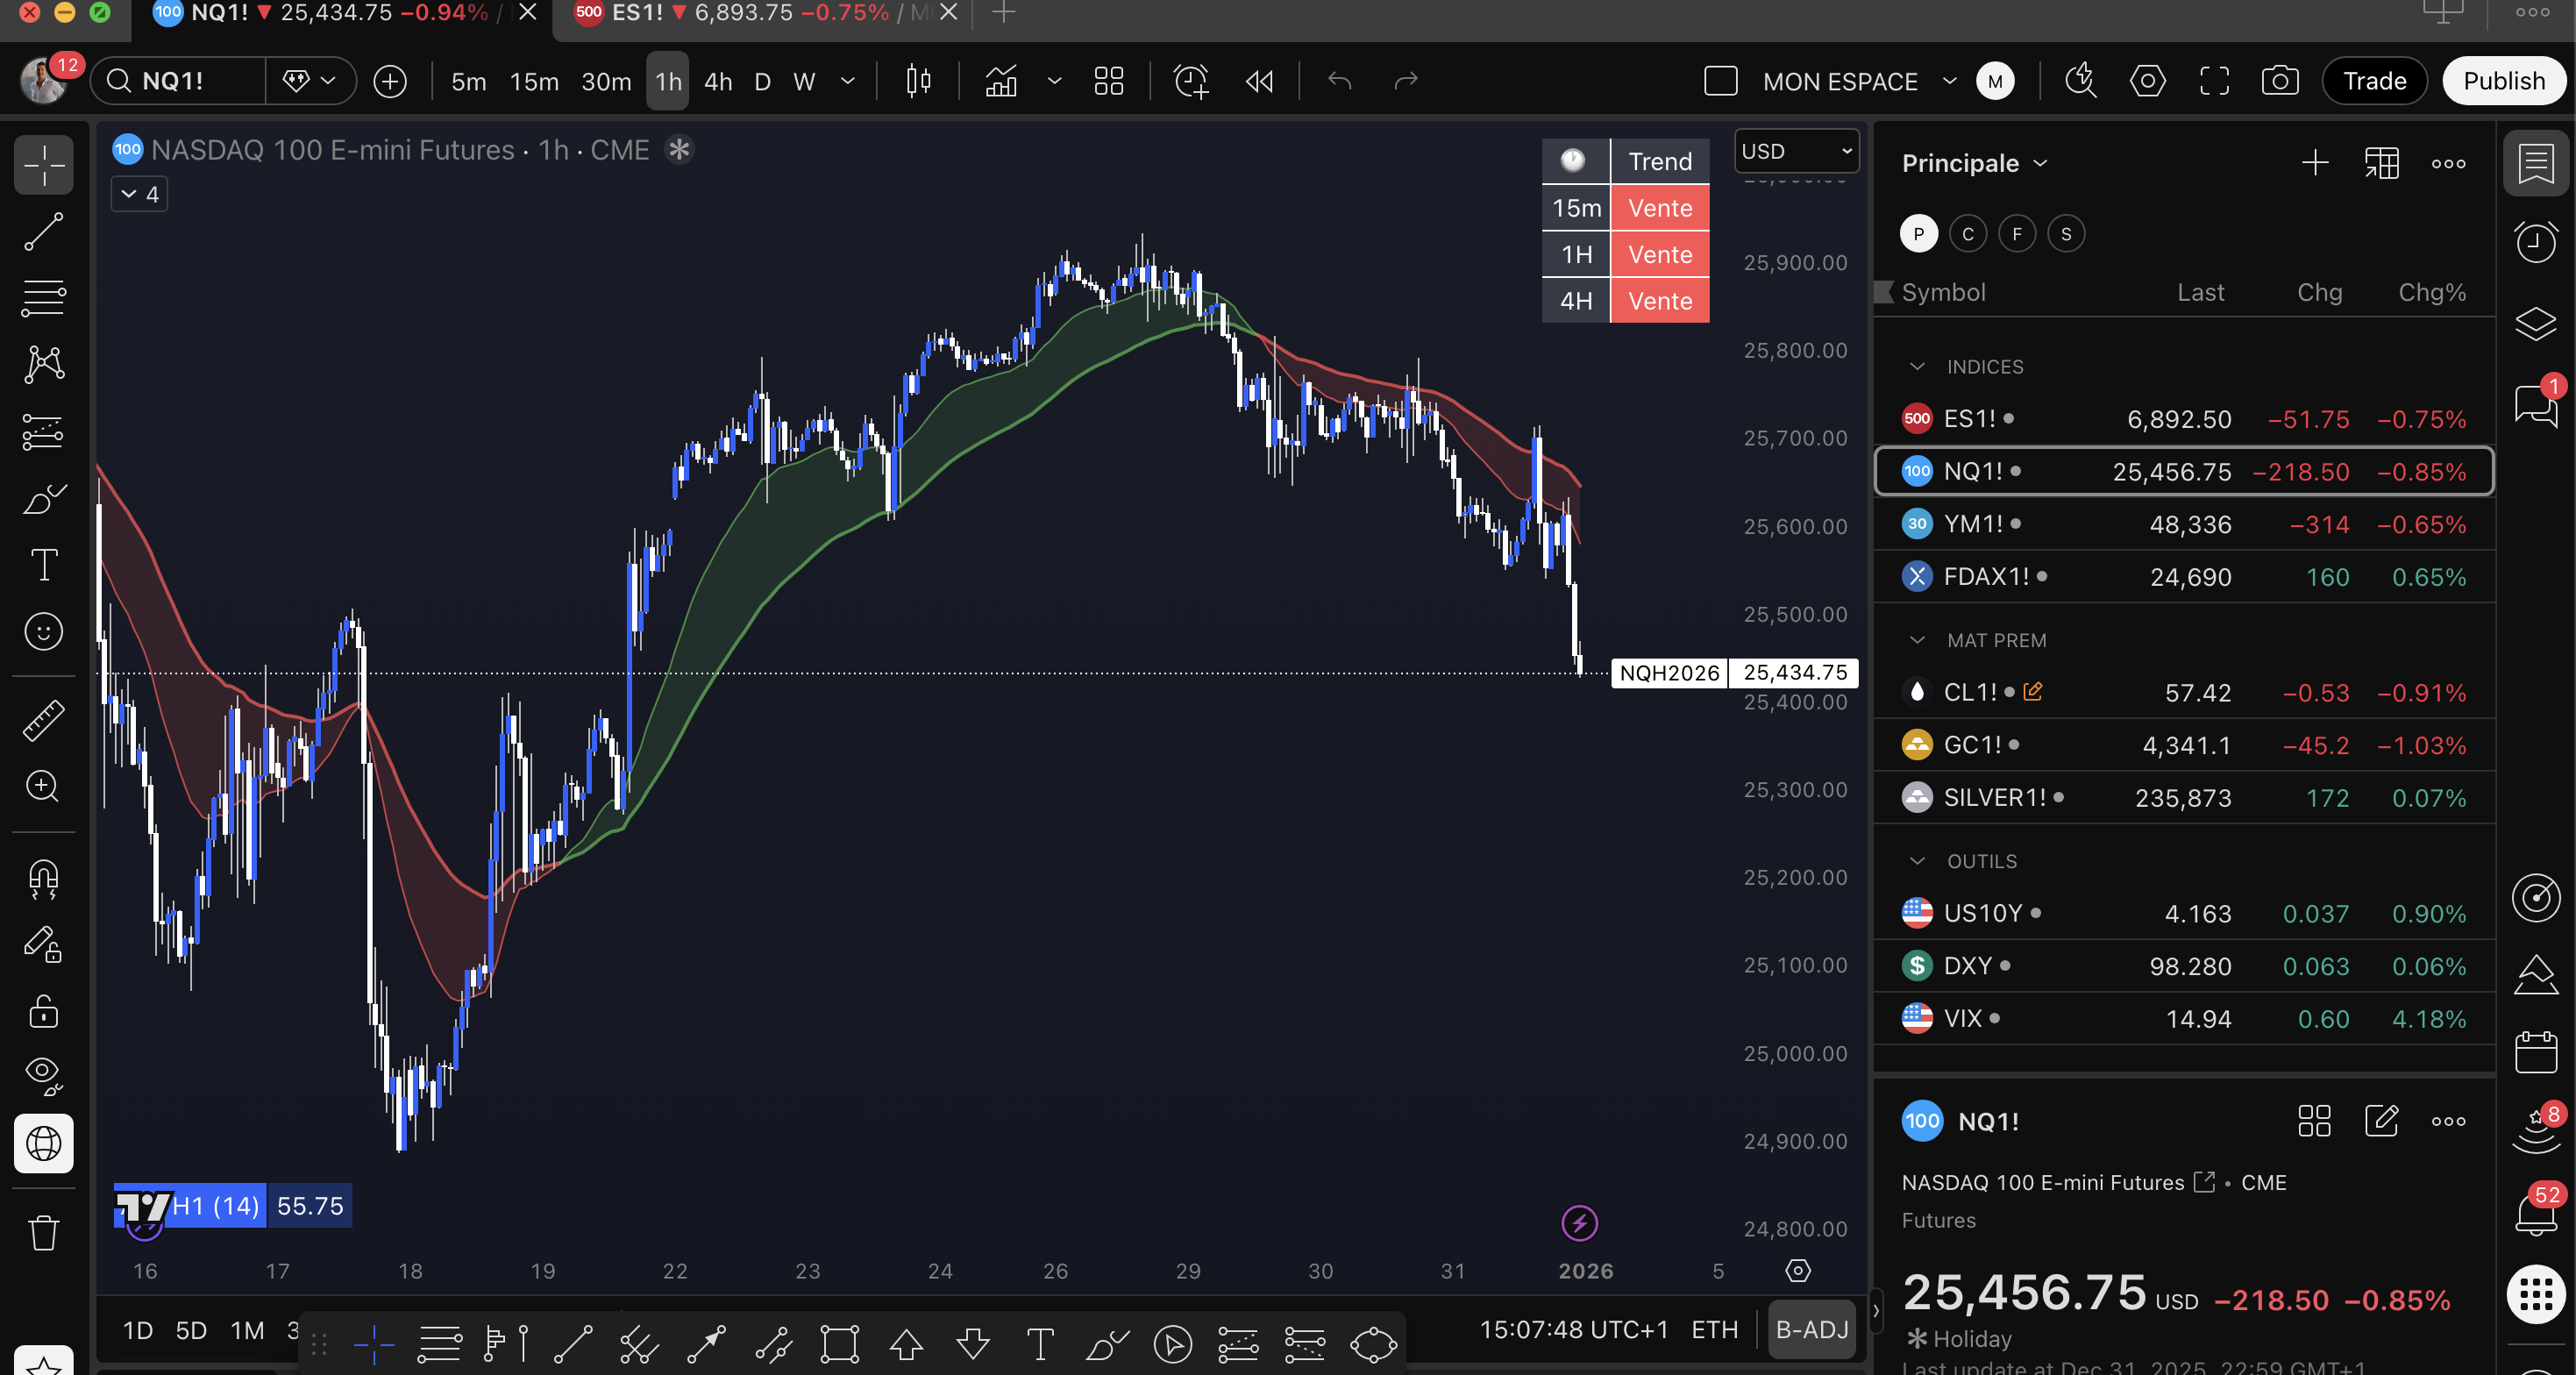2576x1375 pixels.
Task: Click the NQ1! symbol search field
Action: [x=178, y=81]
